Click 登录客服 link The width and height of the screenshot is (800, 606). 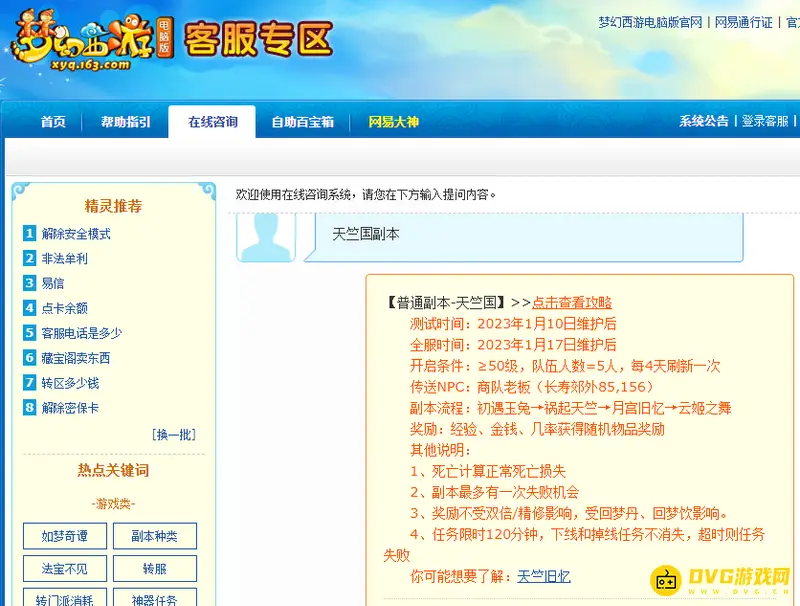[765, 121]
